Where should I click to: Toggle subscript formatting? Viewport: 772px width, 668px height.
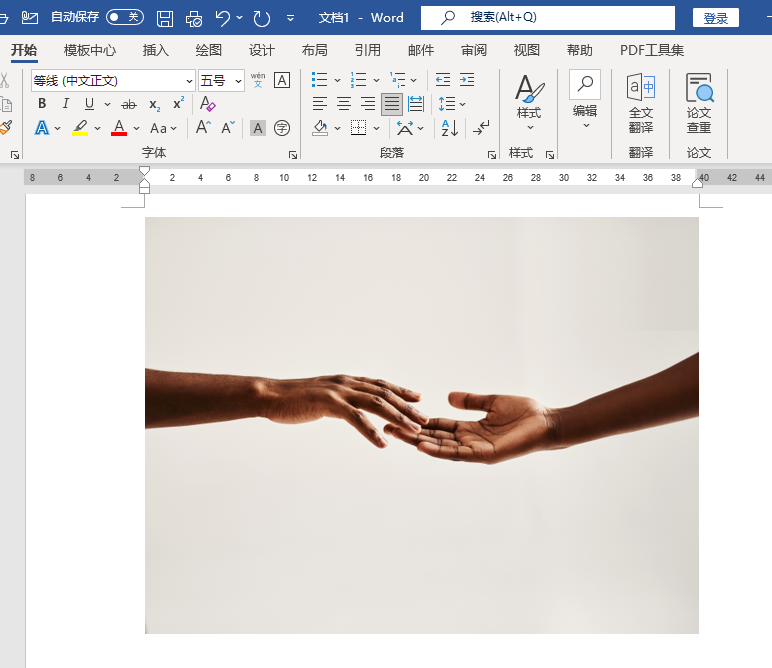point(155,105)
